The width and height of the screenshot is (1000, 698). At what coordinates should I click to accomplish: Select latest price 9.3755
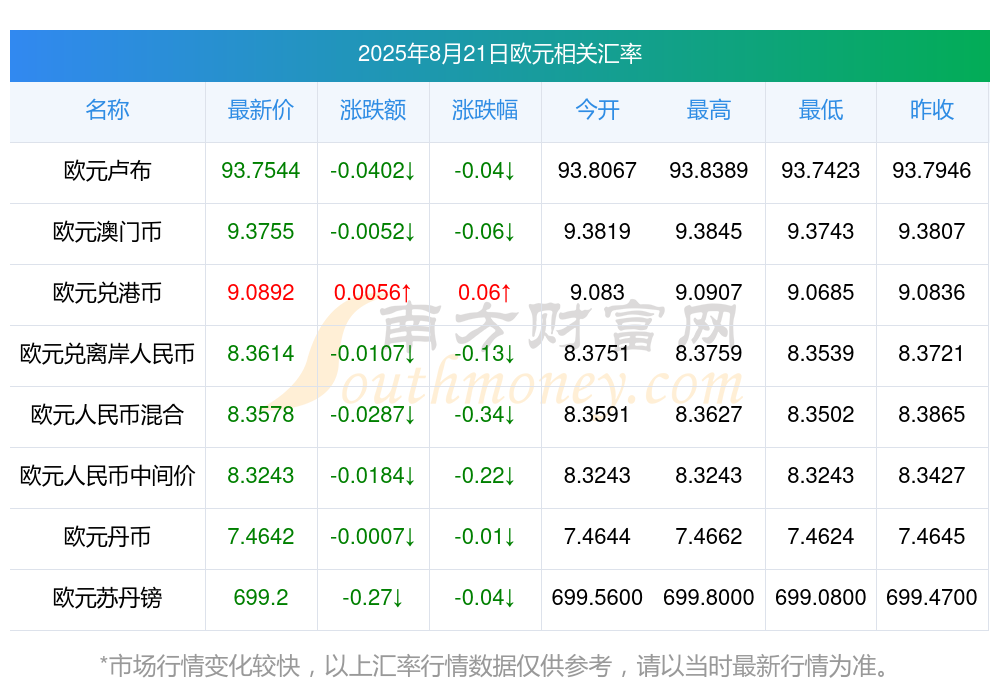tap(260, 232)
